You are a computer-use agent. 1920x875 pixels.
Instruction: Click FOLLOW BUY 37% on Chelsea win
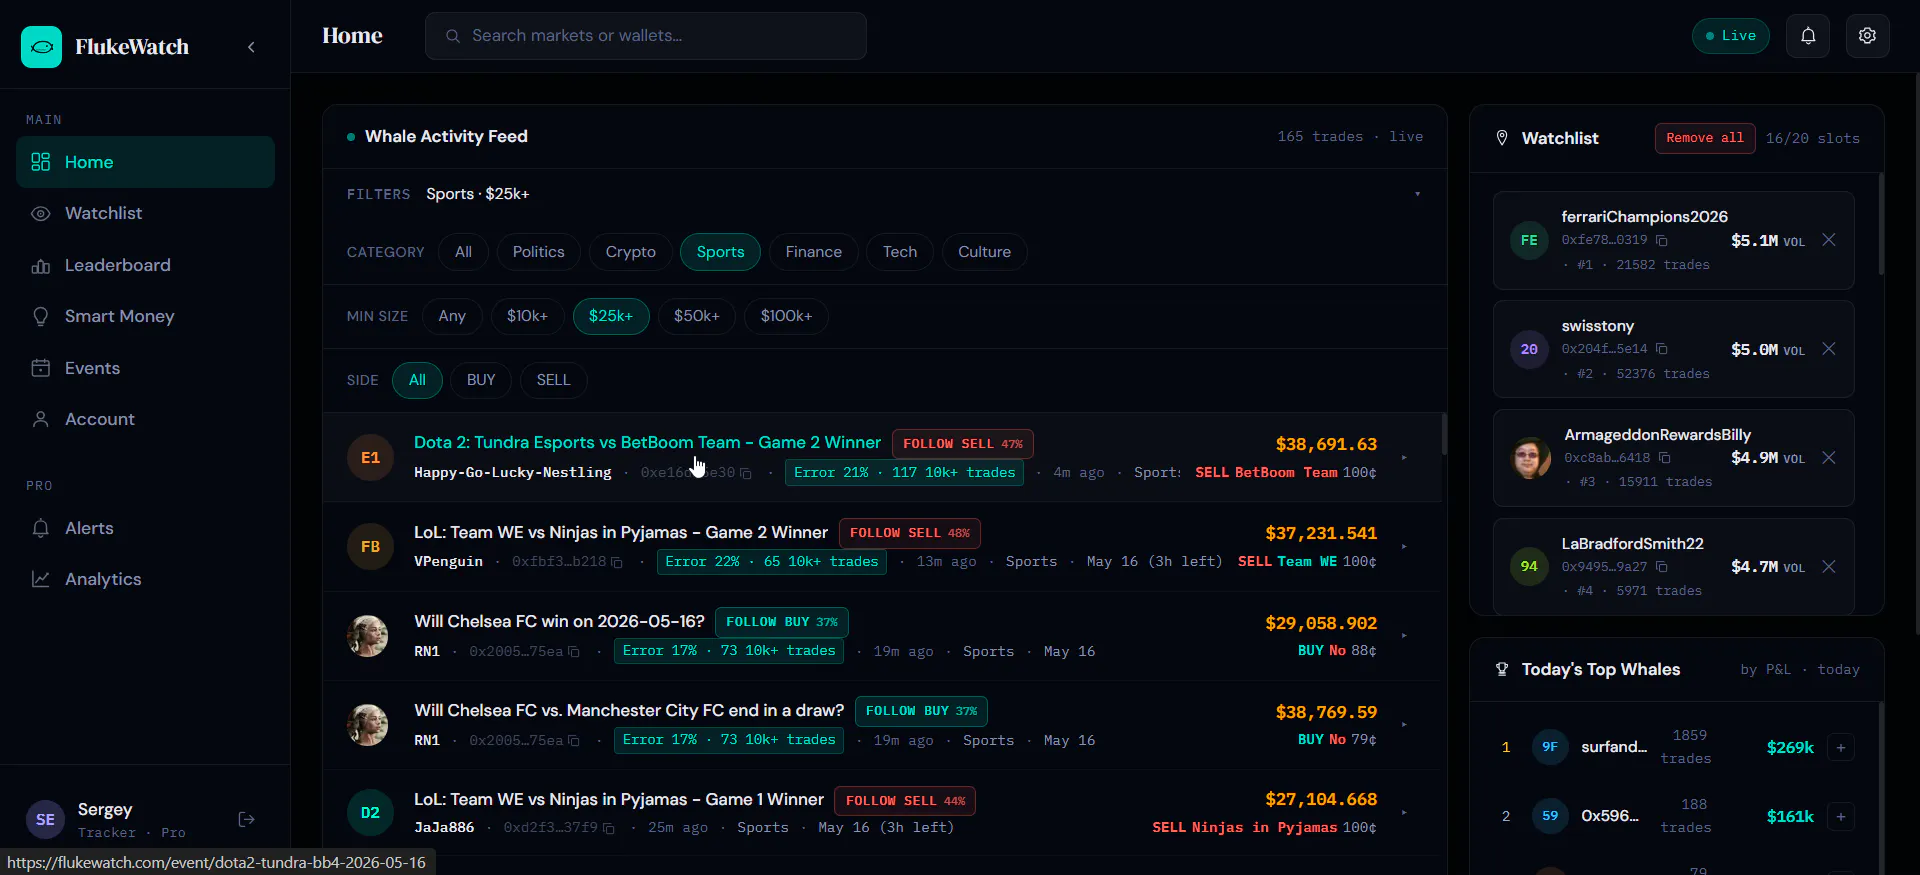point(782,622)
